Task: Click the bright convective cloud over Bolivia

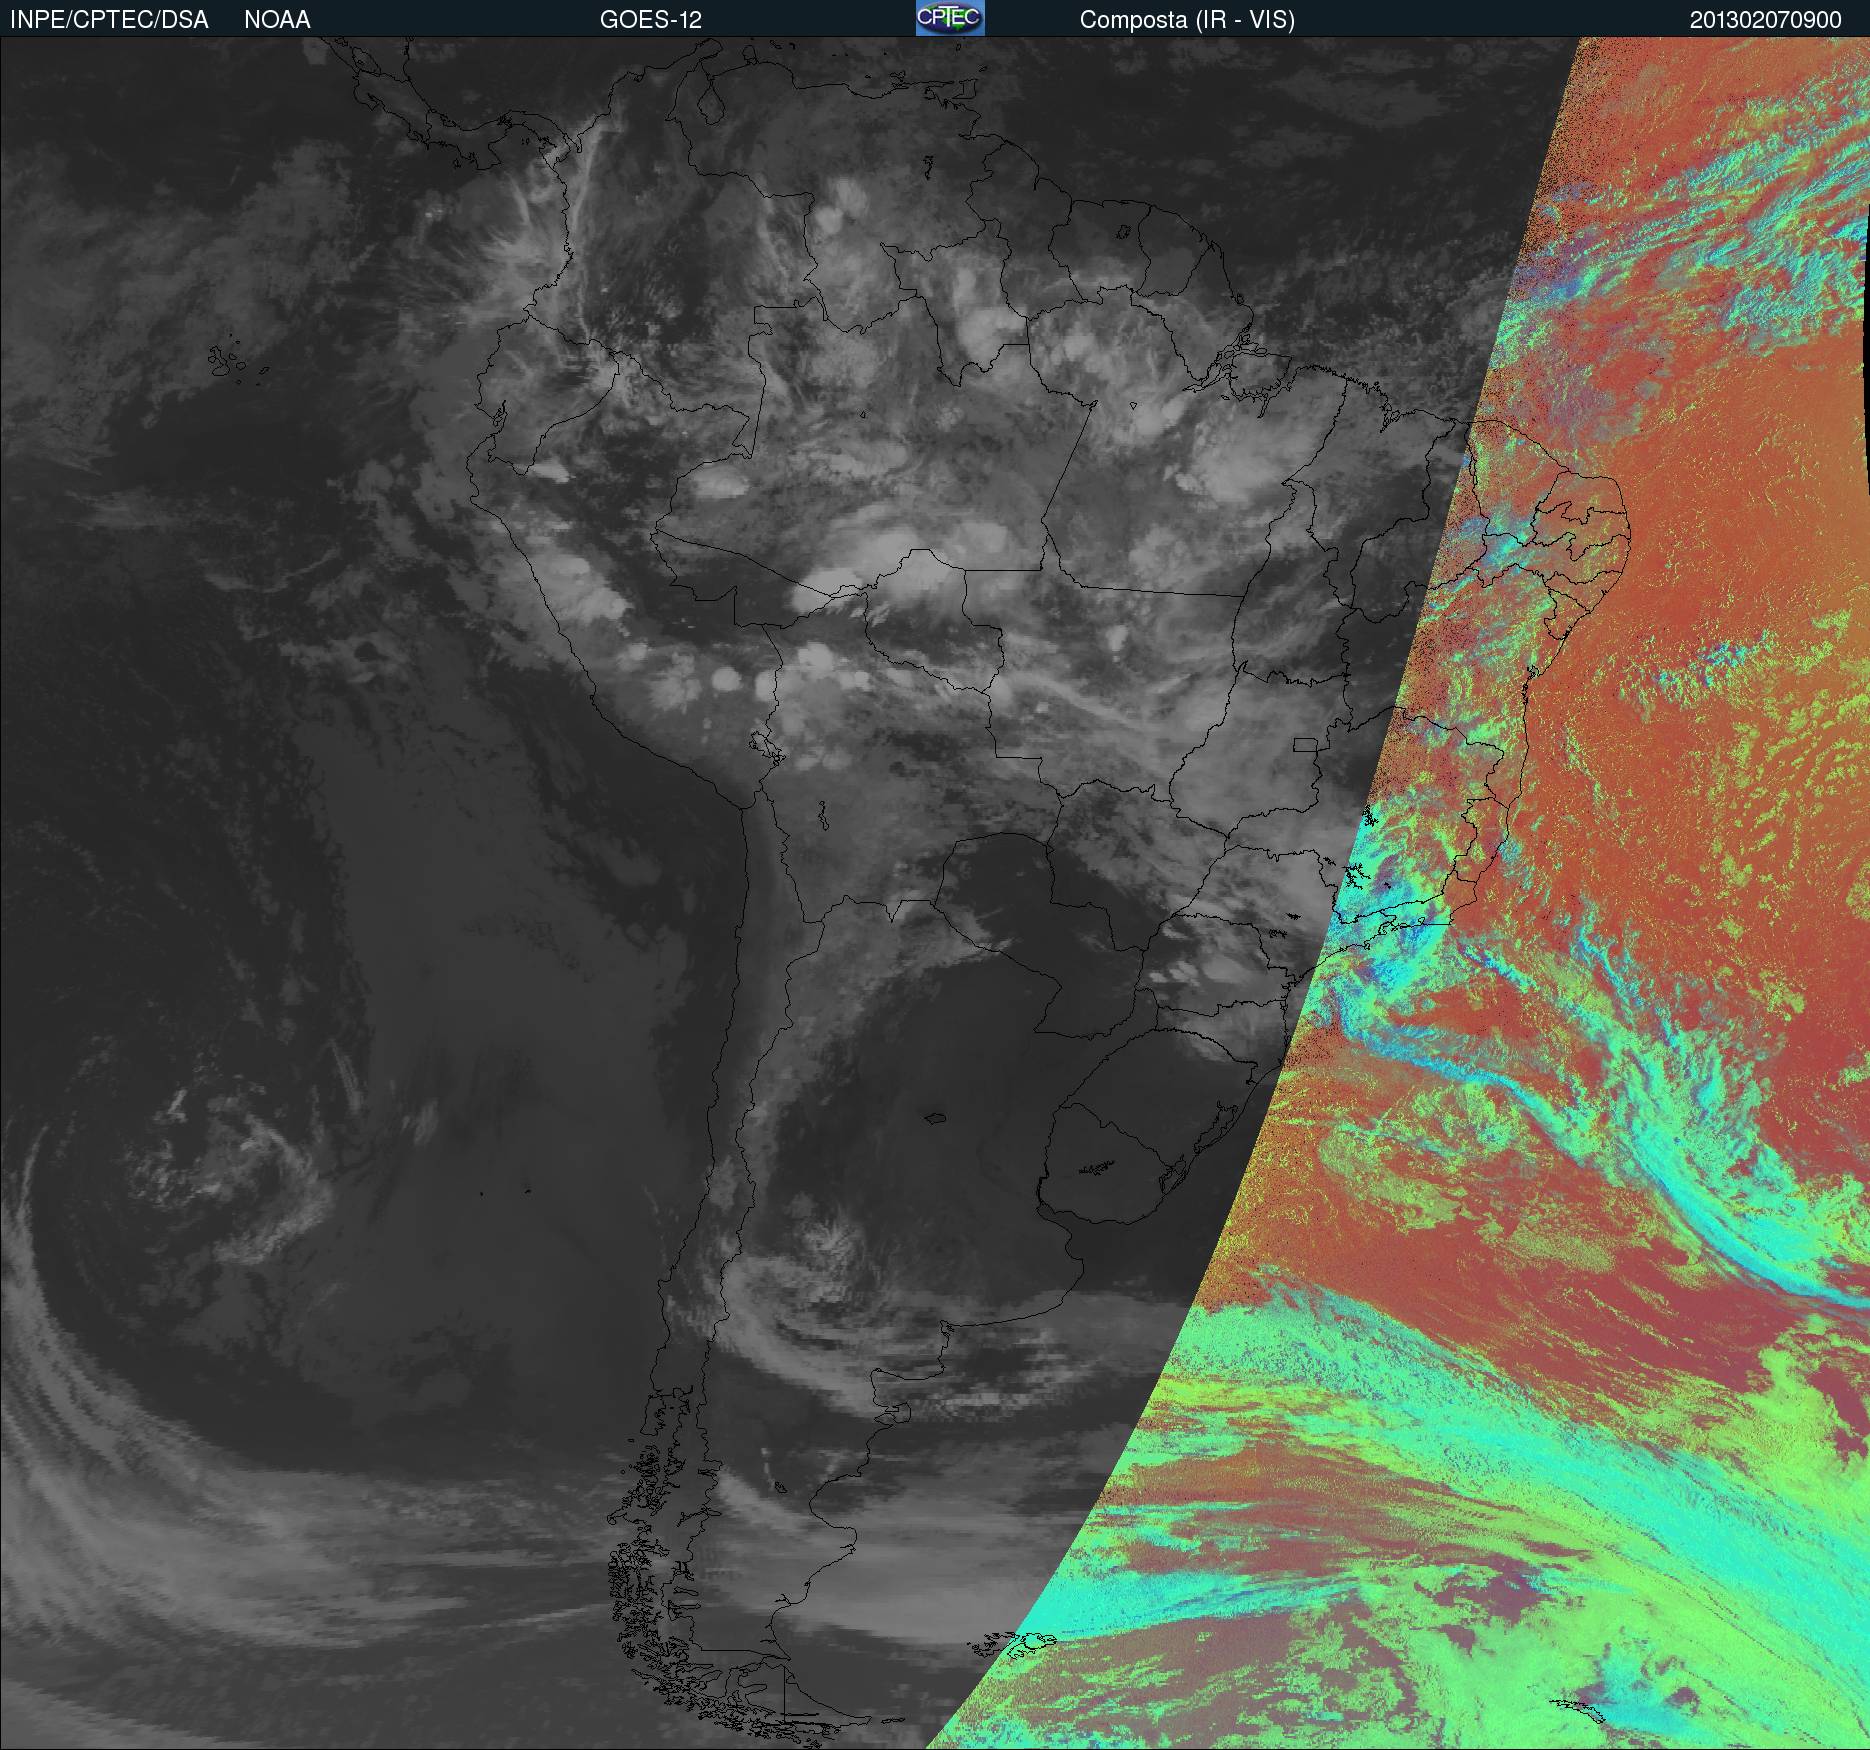Action: pyautogui.click(x=815, y=658)
